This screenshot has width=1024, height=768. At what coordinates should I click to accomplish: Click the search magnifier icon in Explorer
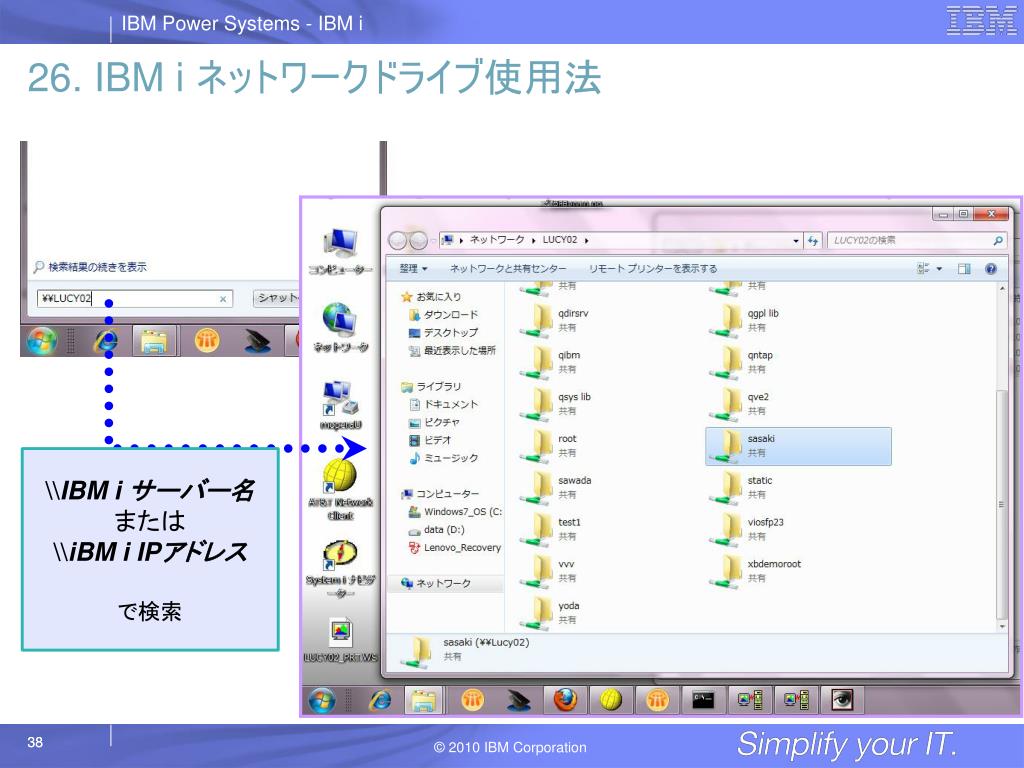coord(997,241)
